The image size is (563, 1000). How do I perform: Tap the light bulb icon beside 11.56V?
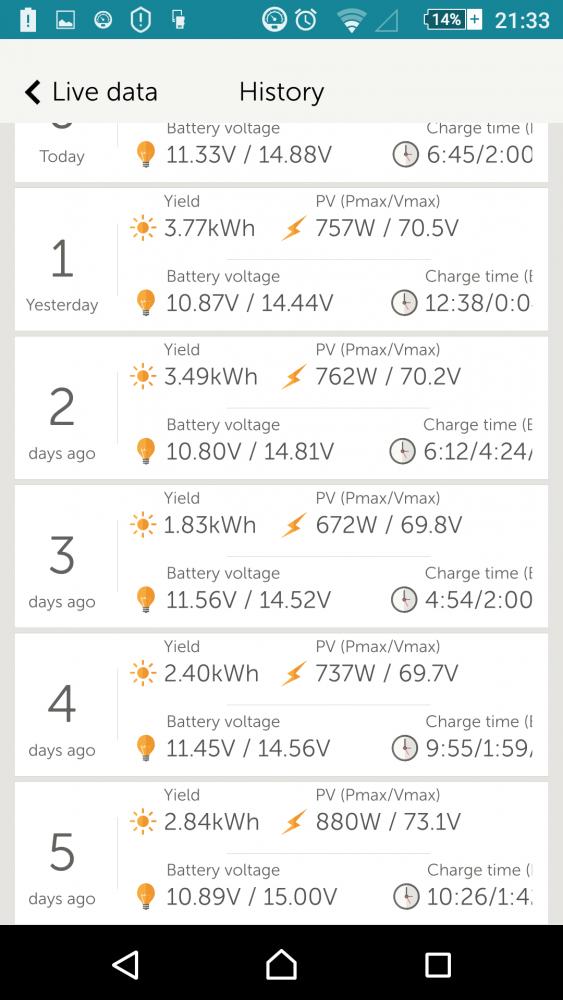tap(147, 599)
